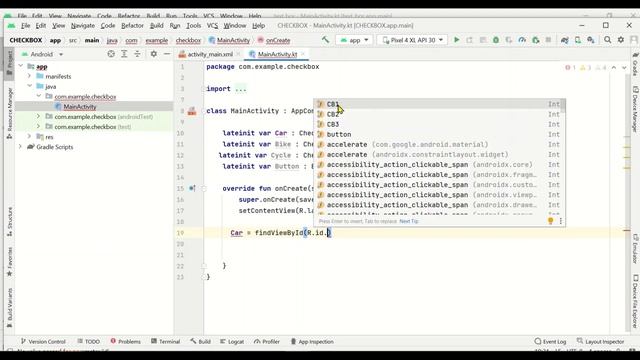640x360 pixels.
Task: Select the MainActivity.kt editor tab
Action: point(277,54)
